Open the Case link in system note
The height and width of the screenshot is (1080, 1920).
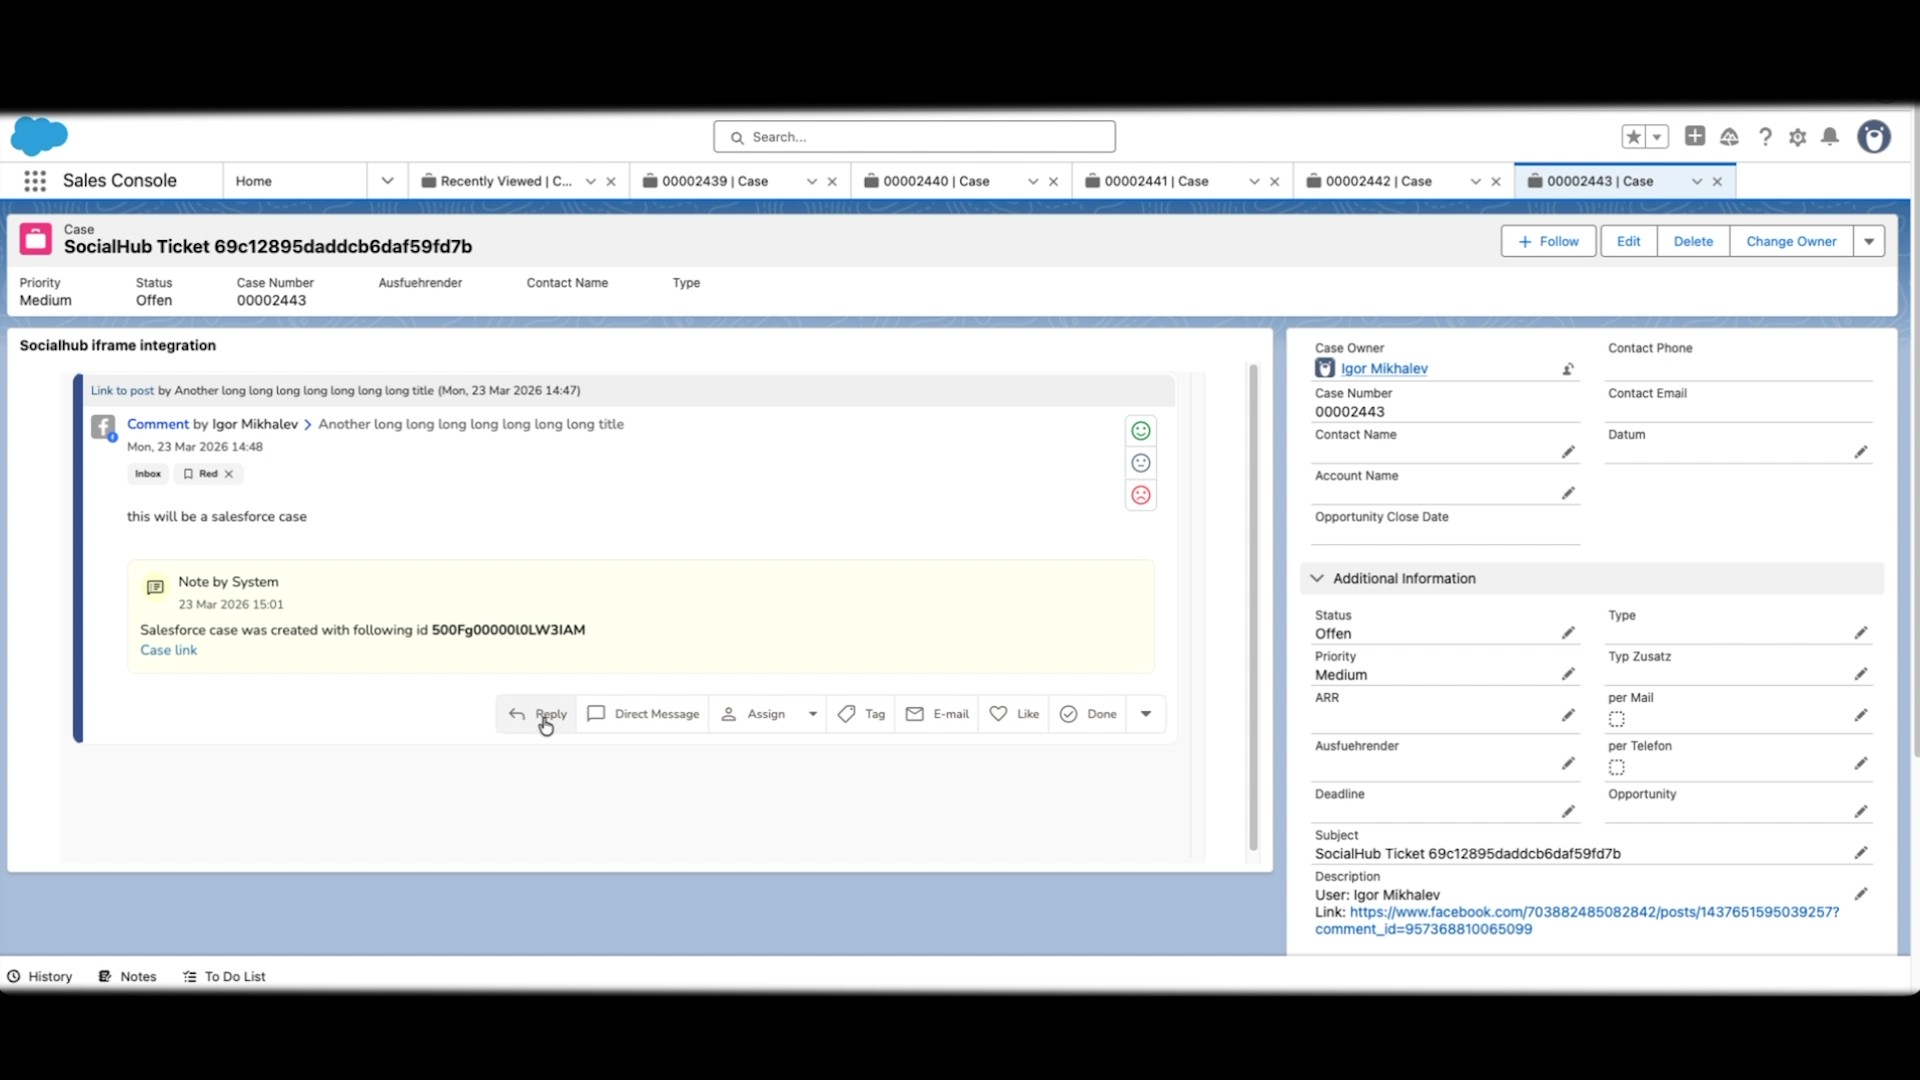coord(169,650)
